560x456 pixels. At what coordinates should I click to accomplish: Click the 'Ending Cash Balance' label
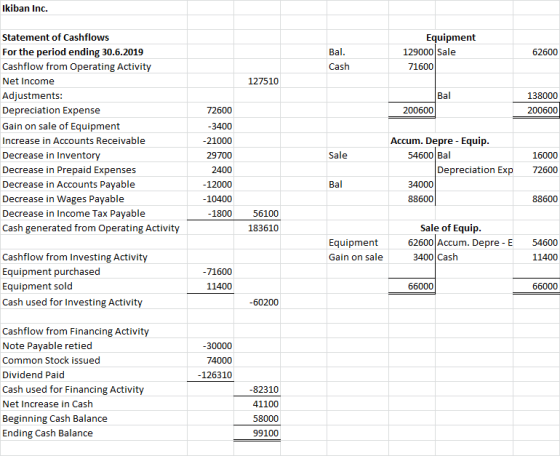click(x=48, y=433)
